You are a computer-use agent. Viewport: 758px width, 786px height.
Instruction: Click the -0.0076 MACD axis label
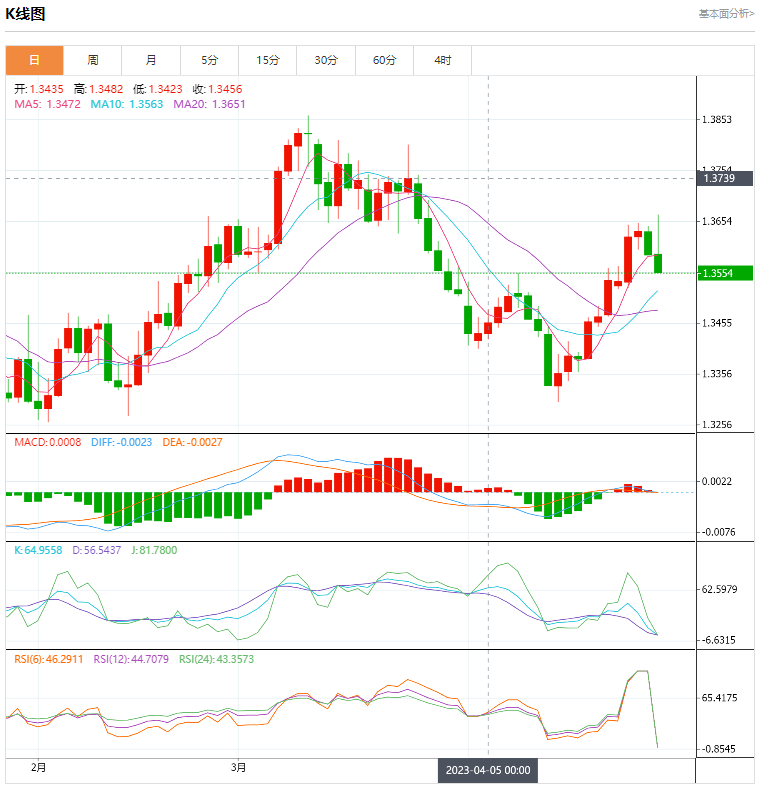pyautogui.click(x=718, y=532)
